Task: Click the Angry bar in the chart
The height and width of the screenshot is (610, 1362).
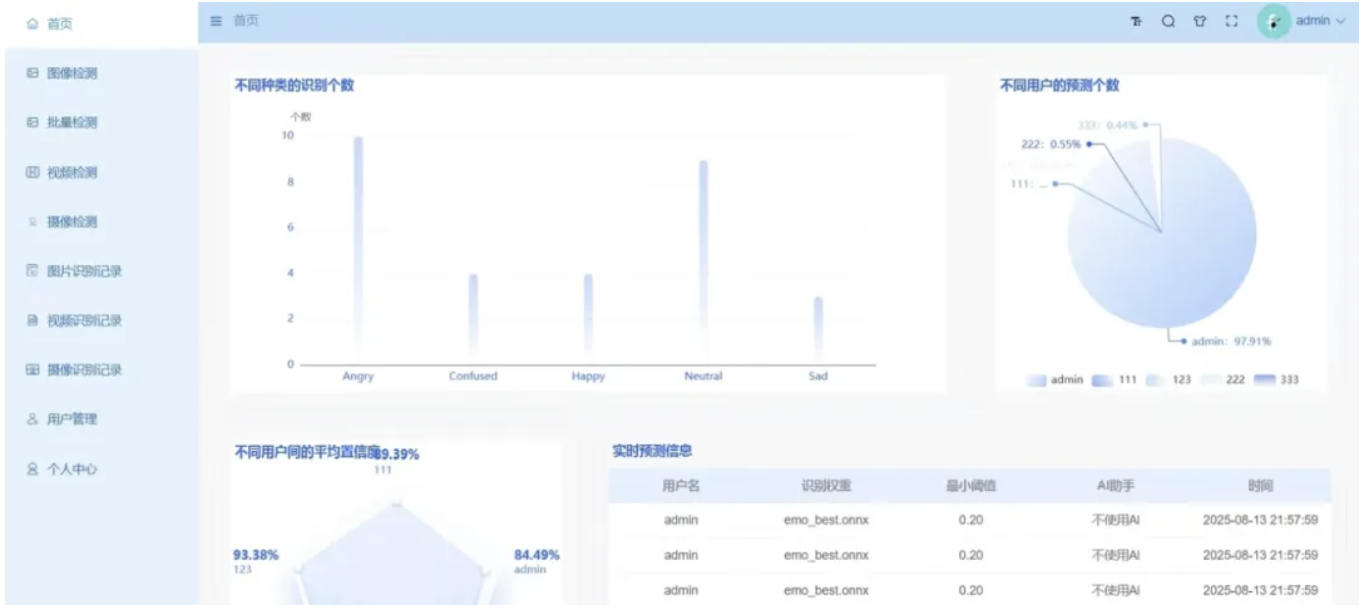Action: click(358, 250)
